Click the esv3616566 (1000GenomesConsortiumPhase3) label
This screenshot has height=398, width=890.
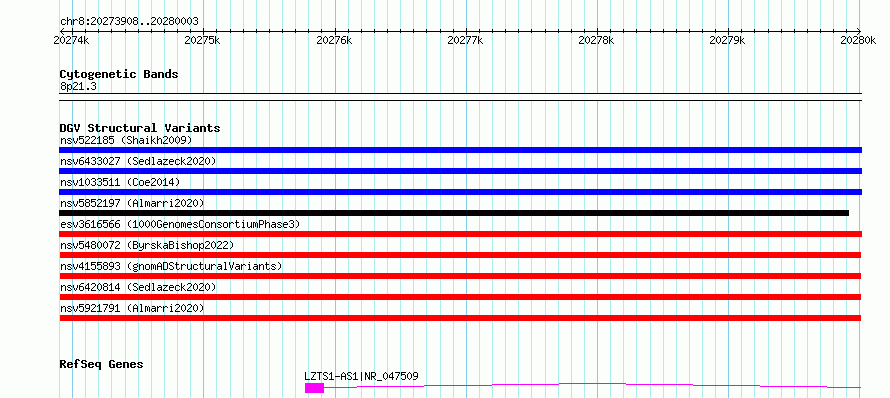coord(180,224)
